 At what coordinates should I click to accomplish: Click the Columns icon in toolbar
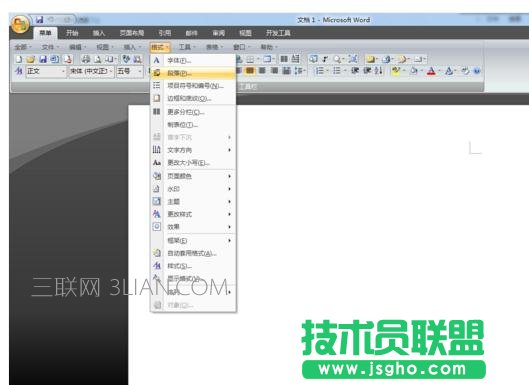click(284, 59)
